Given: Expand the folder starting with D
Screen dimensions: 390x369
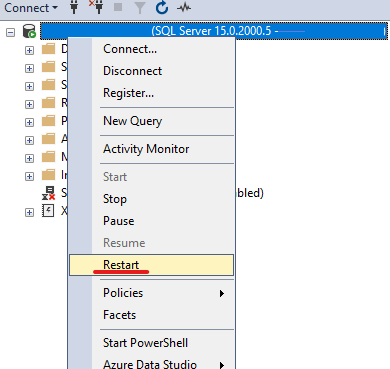Looking at the screenshot, I should [x=29, y=50].
